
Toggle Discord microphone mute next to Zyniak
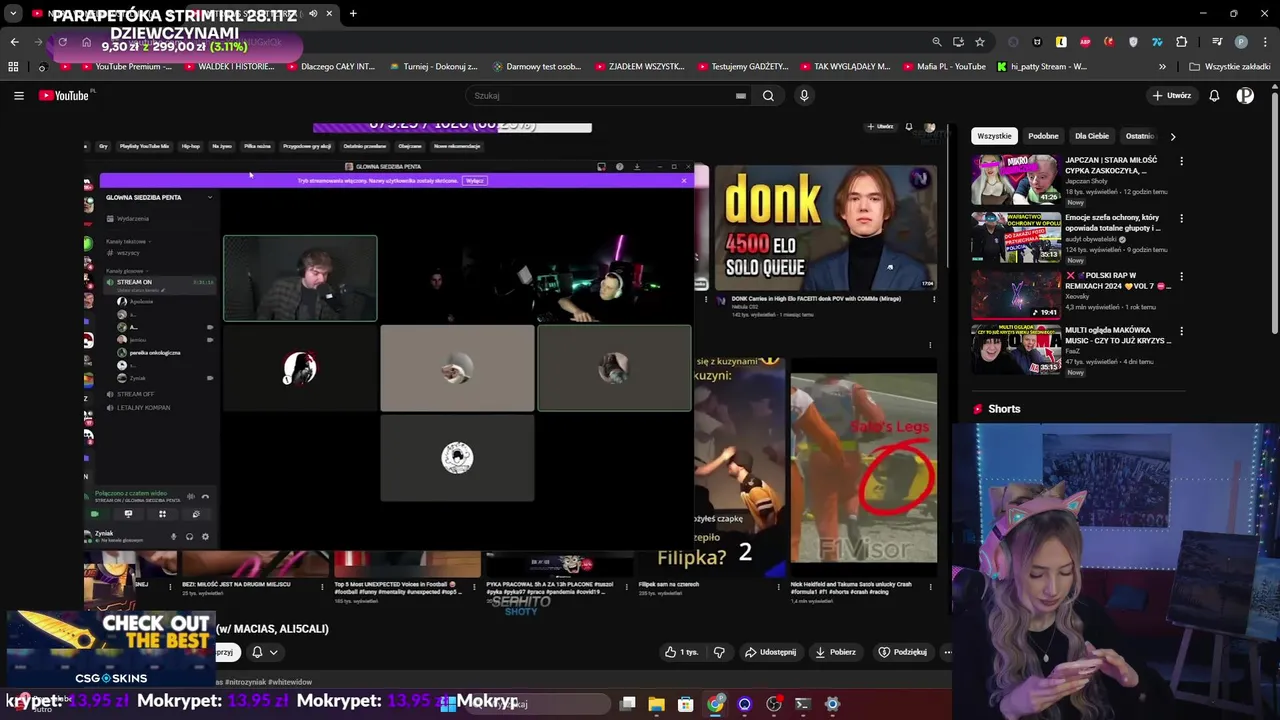point(173,537)
